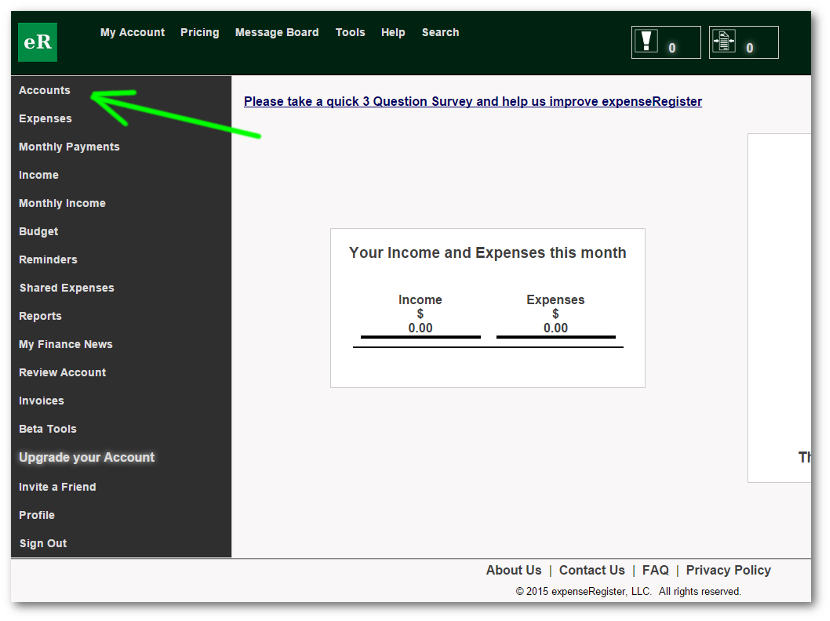Select Accounts in the sidebar
The image size is (830, 621).
45,90
